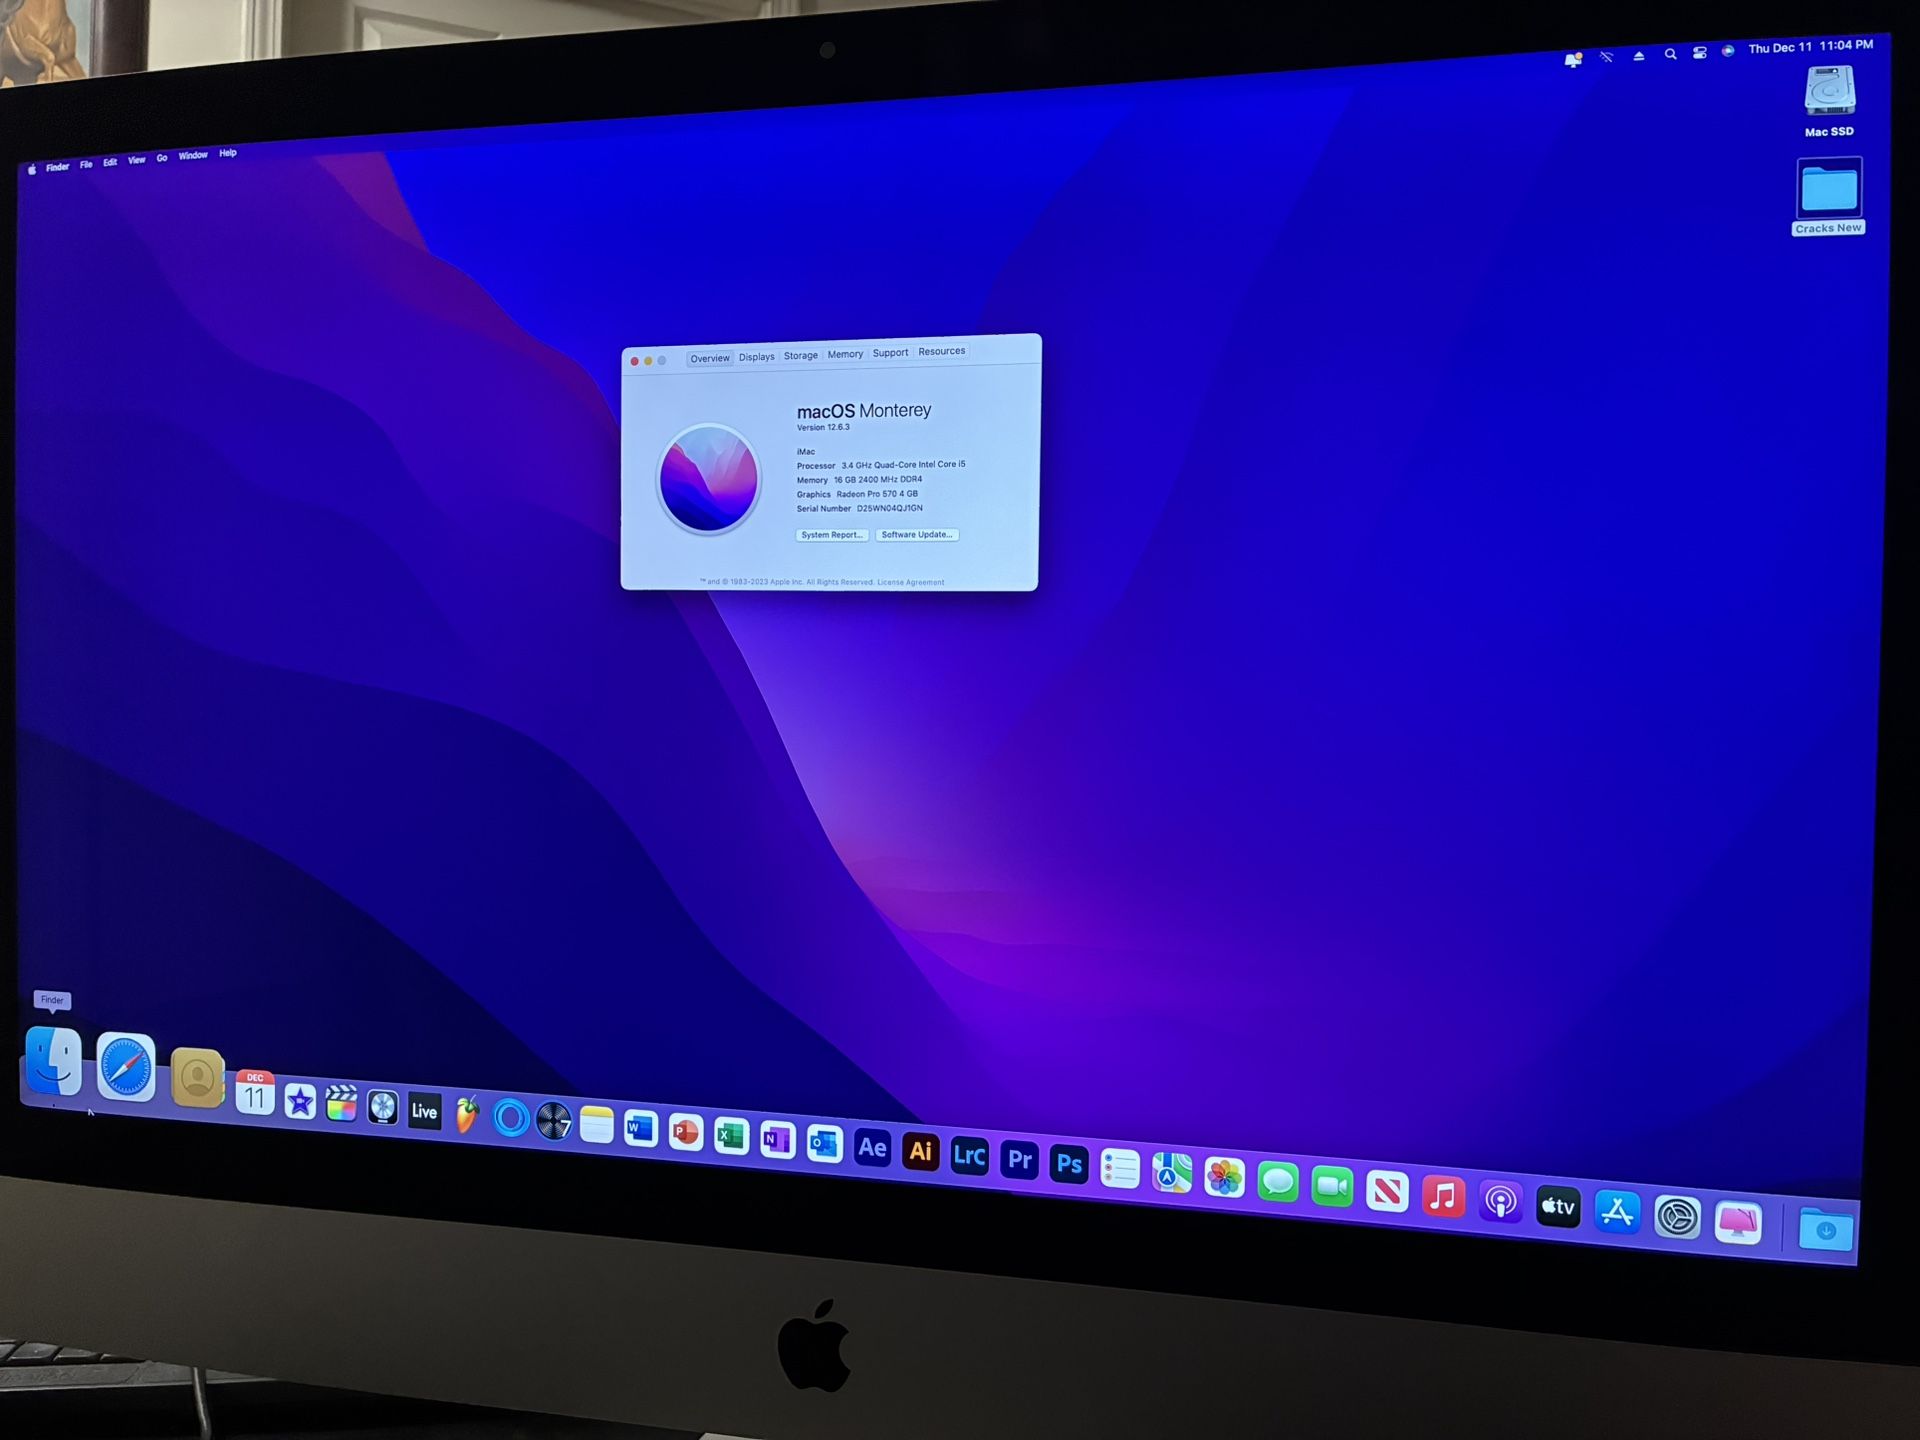Open FL Studio from the Dock
1920x1440 pixels.
click(468, 1113)
